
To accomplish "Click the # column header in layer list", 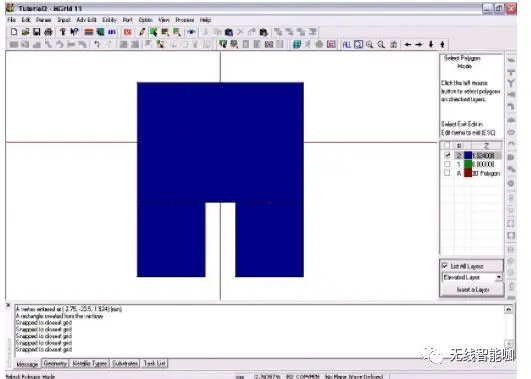I will coord(459,146).
